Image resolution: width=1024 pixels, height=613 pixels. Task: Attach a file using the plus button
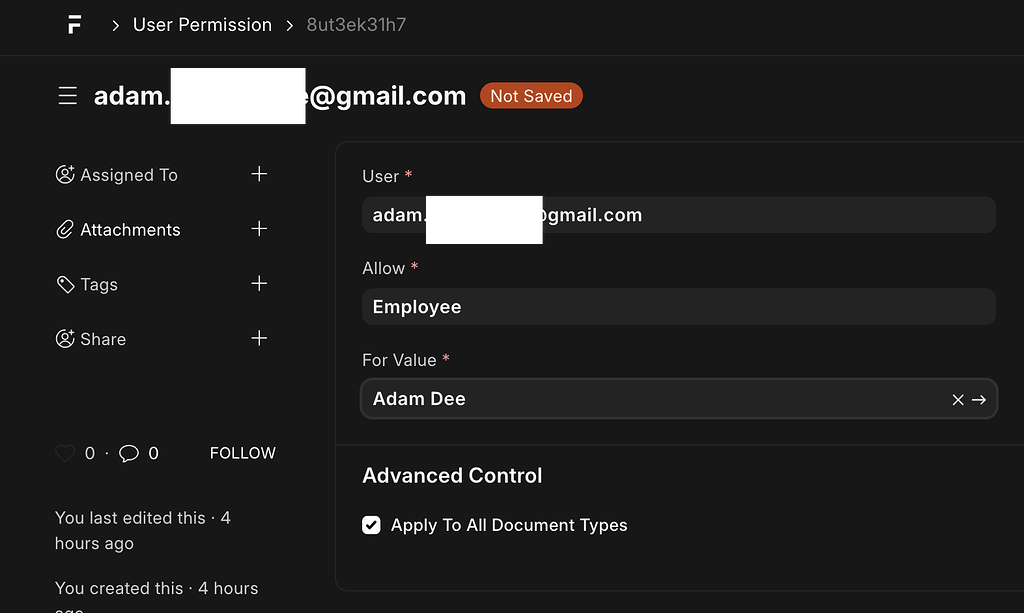click(x=259, y=228)
